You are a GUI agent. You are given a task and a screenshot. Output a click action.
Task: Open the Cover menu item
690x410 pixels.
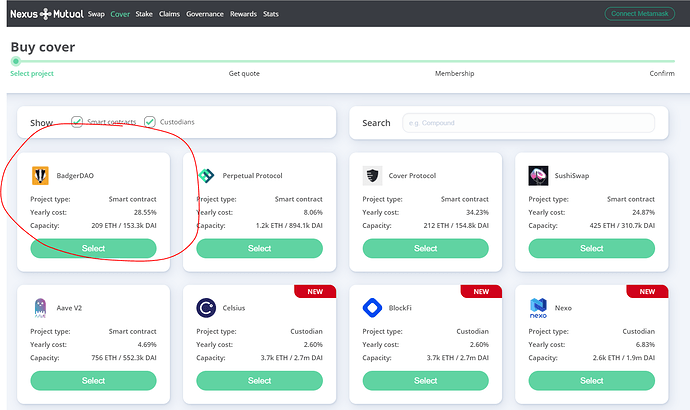pos(120,14)
